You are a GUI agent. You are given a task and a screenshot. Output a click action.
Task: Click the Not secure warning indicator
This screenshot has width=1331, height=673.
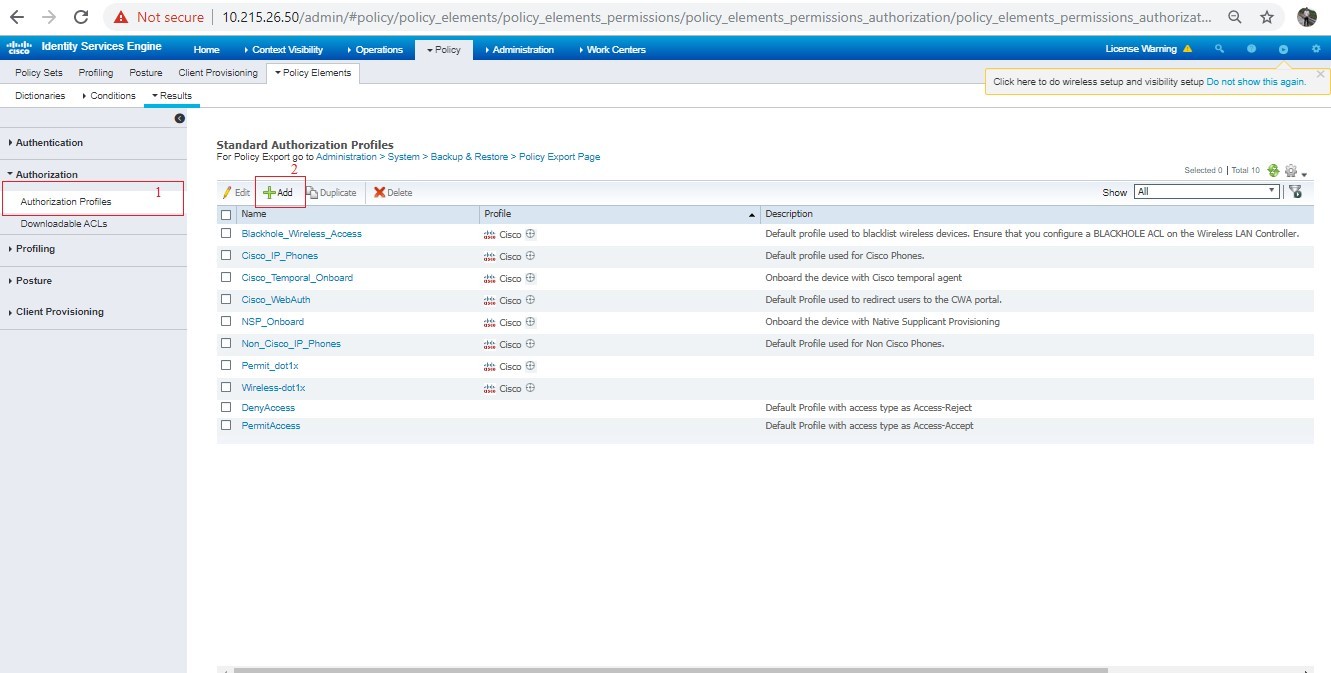[159, 17]
